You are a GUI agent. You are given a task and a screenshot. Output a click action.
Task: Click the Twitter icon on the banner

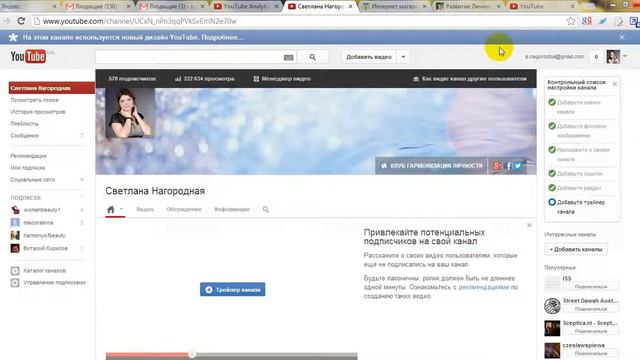(518, 166)
